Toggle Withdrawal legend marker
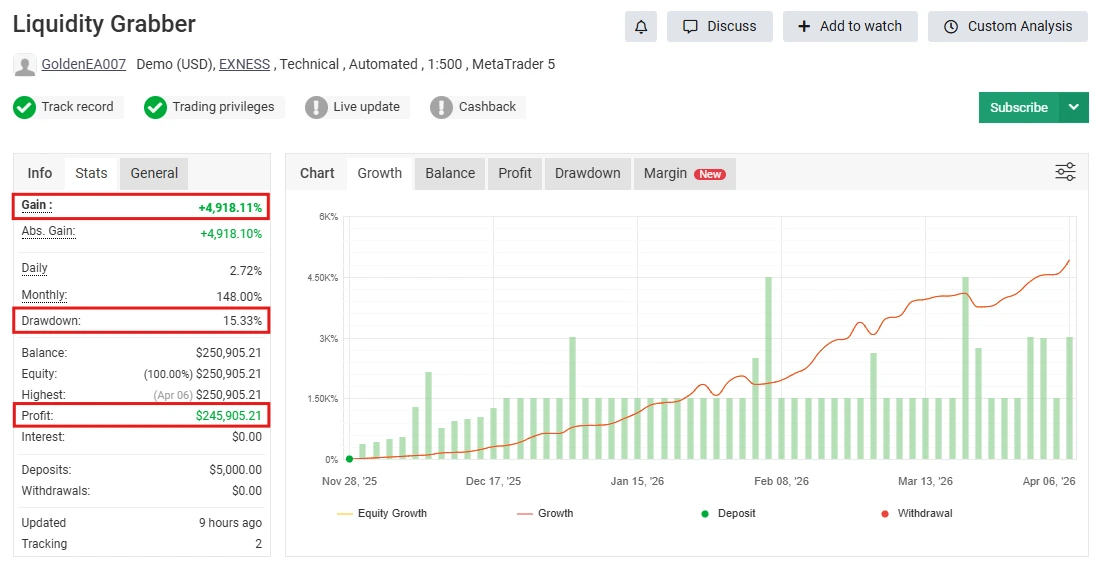The height and width of the screenshot is (565, 1099). tap(915, 513)
